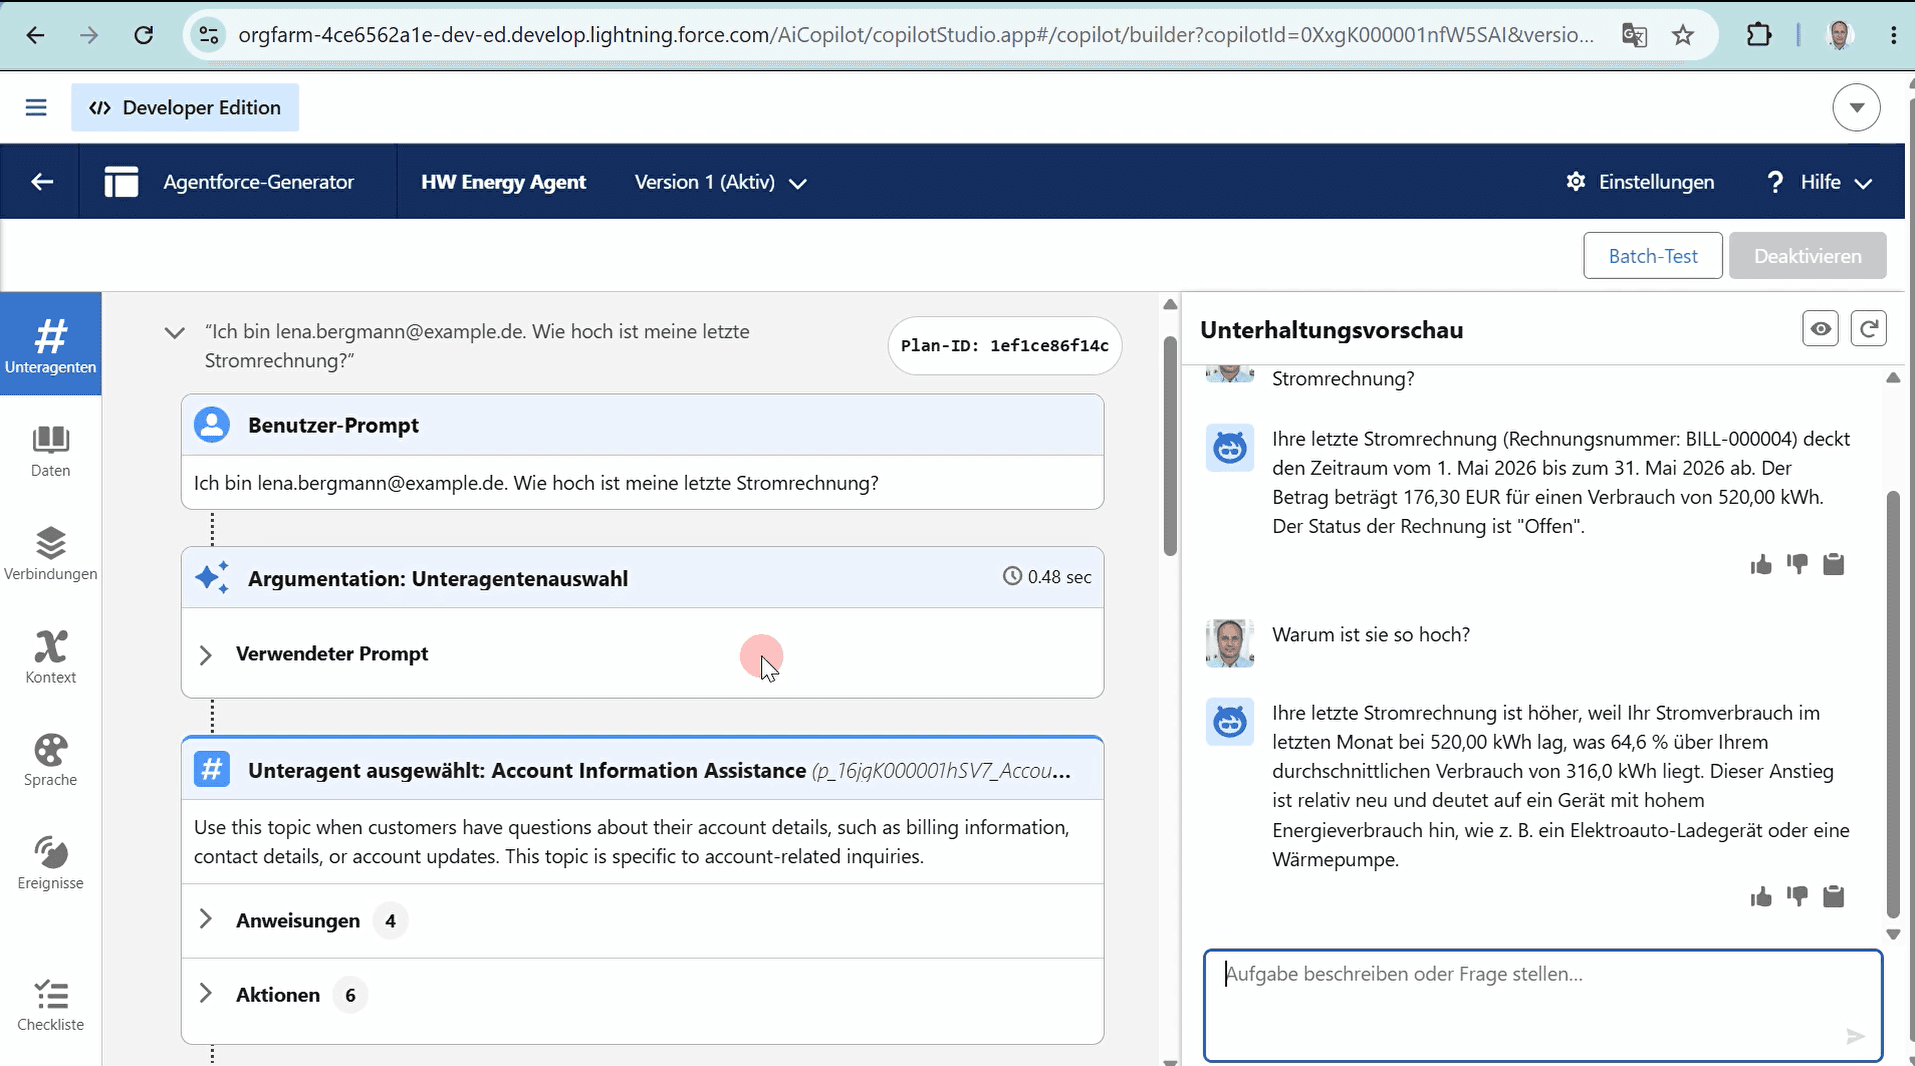The height and width of the screenshot is (1066, 1915).
Task: Expand the Anweisungen section
Action: pyautogui.click(x=206, y=919)
